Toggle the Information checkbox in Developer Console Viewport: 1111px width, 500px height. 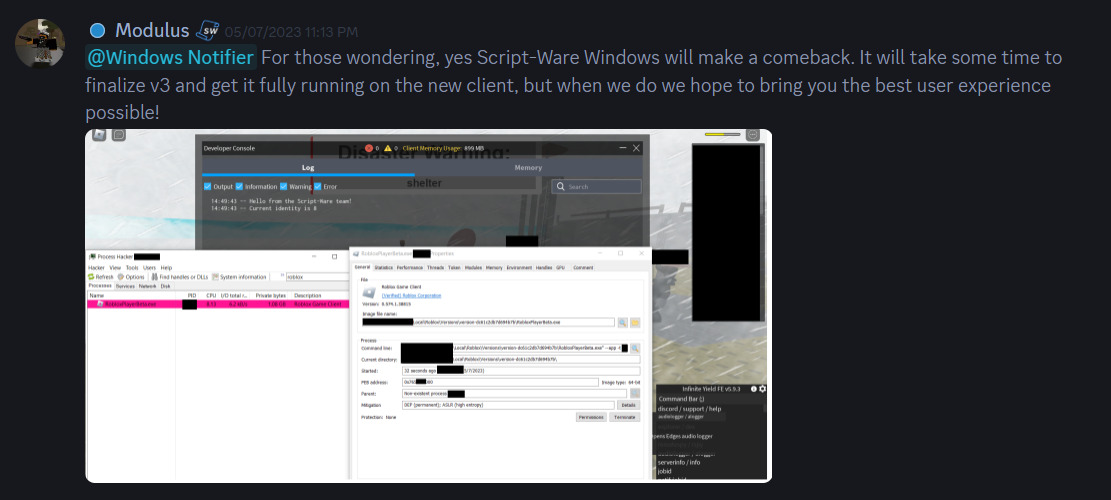coord(239,186)
